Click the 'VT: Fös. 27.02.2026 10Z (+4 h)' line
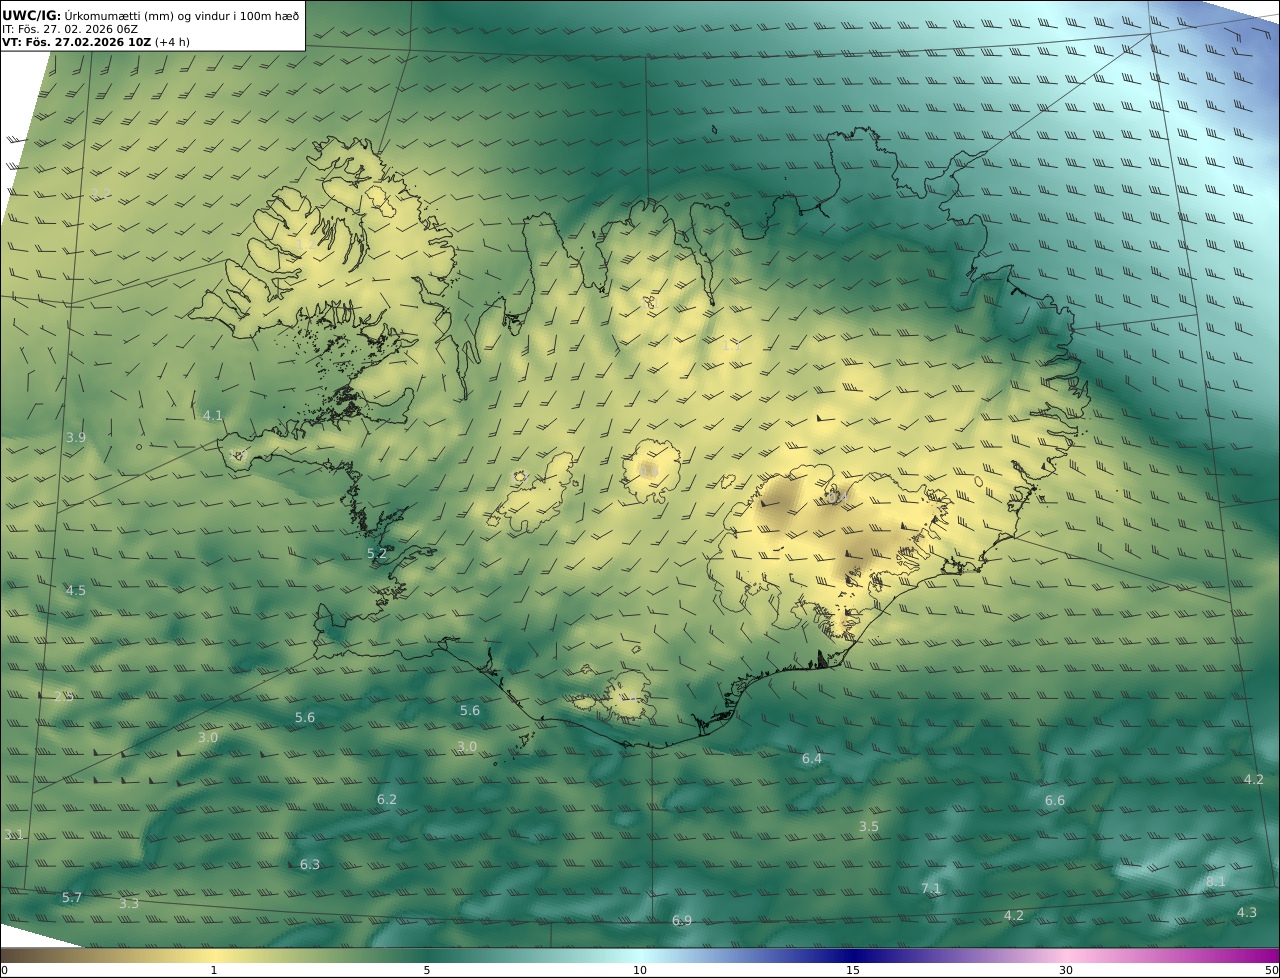This screenshot has height=978, width=1280. tap(96, 42)
